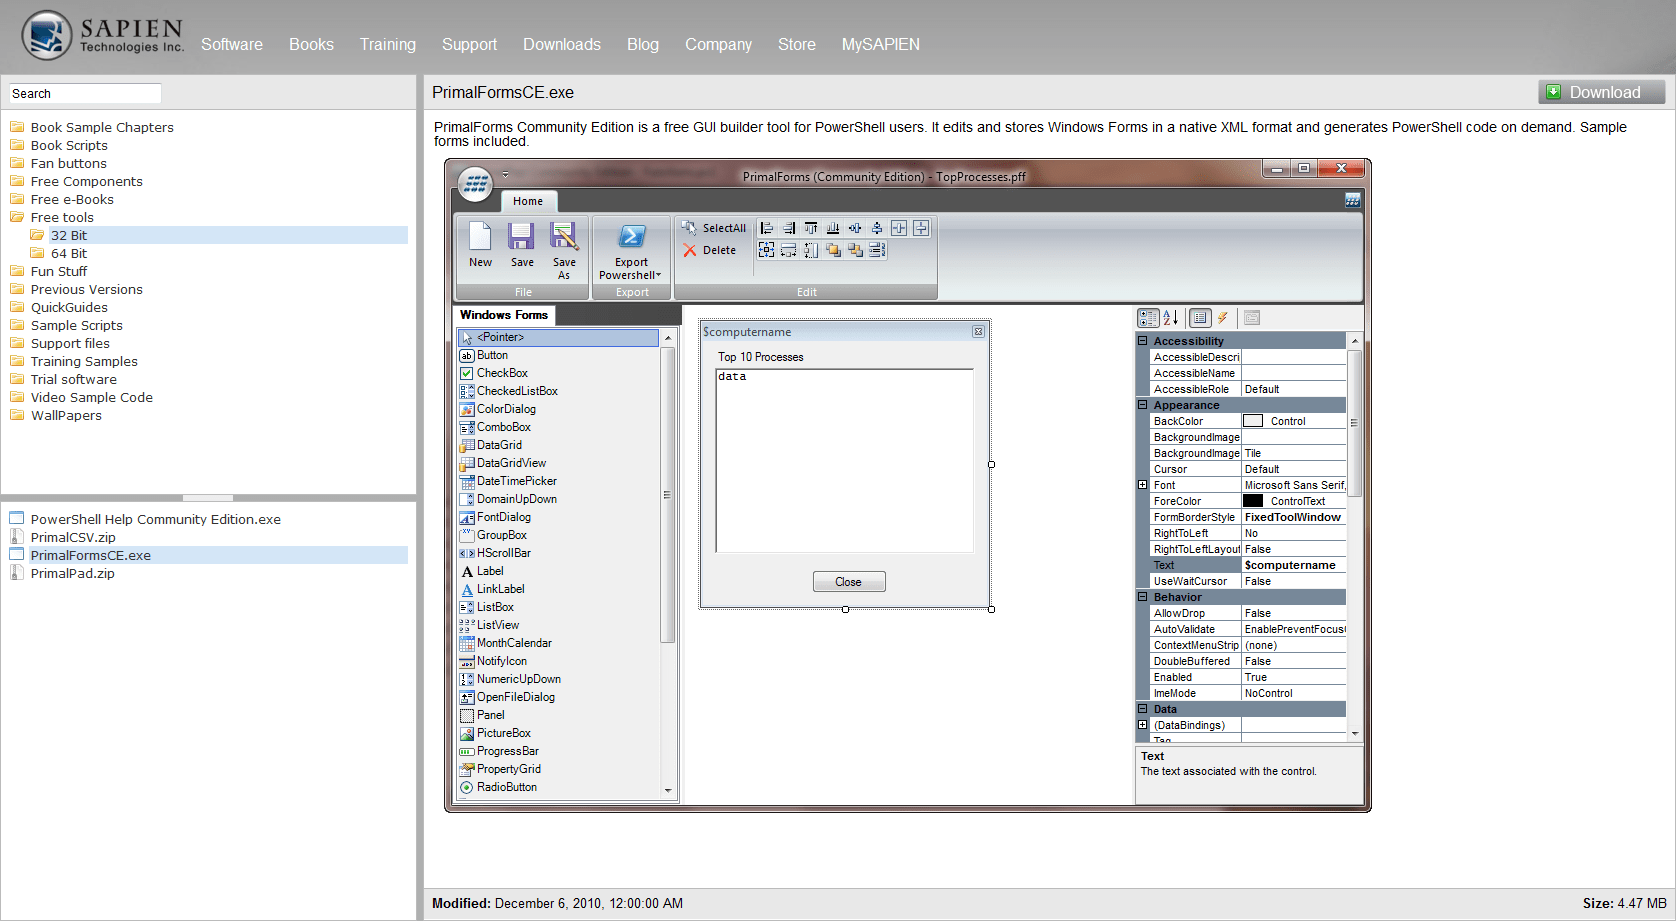Click the Close button on the form
This screenshot has height=921, width=1676.
click(848, 582)
